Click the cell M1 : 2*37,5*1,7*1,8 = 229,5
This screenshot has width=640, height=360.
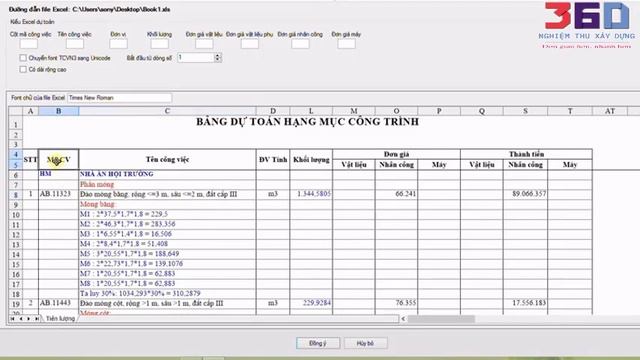(167, 214)
